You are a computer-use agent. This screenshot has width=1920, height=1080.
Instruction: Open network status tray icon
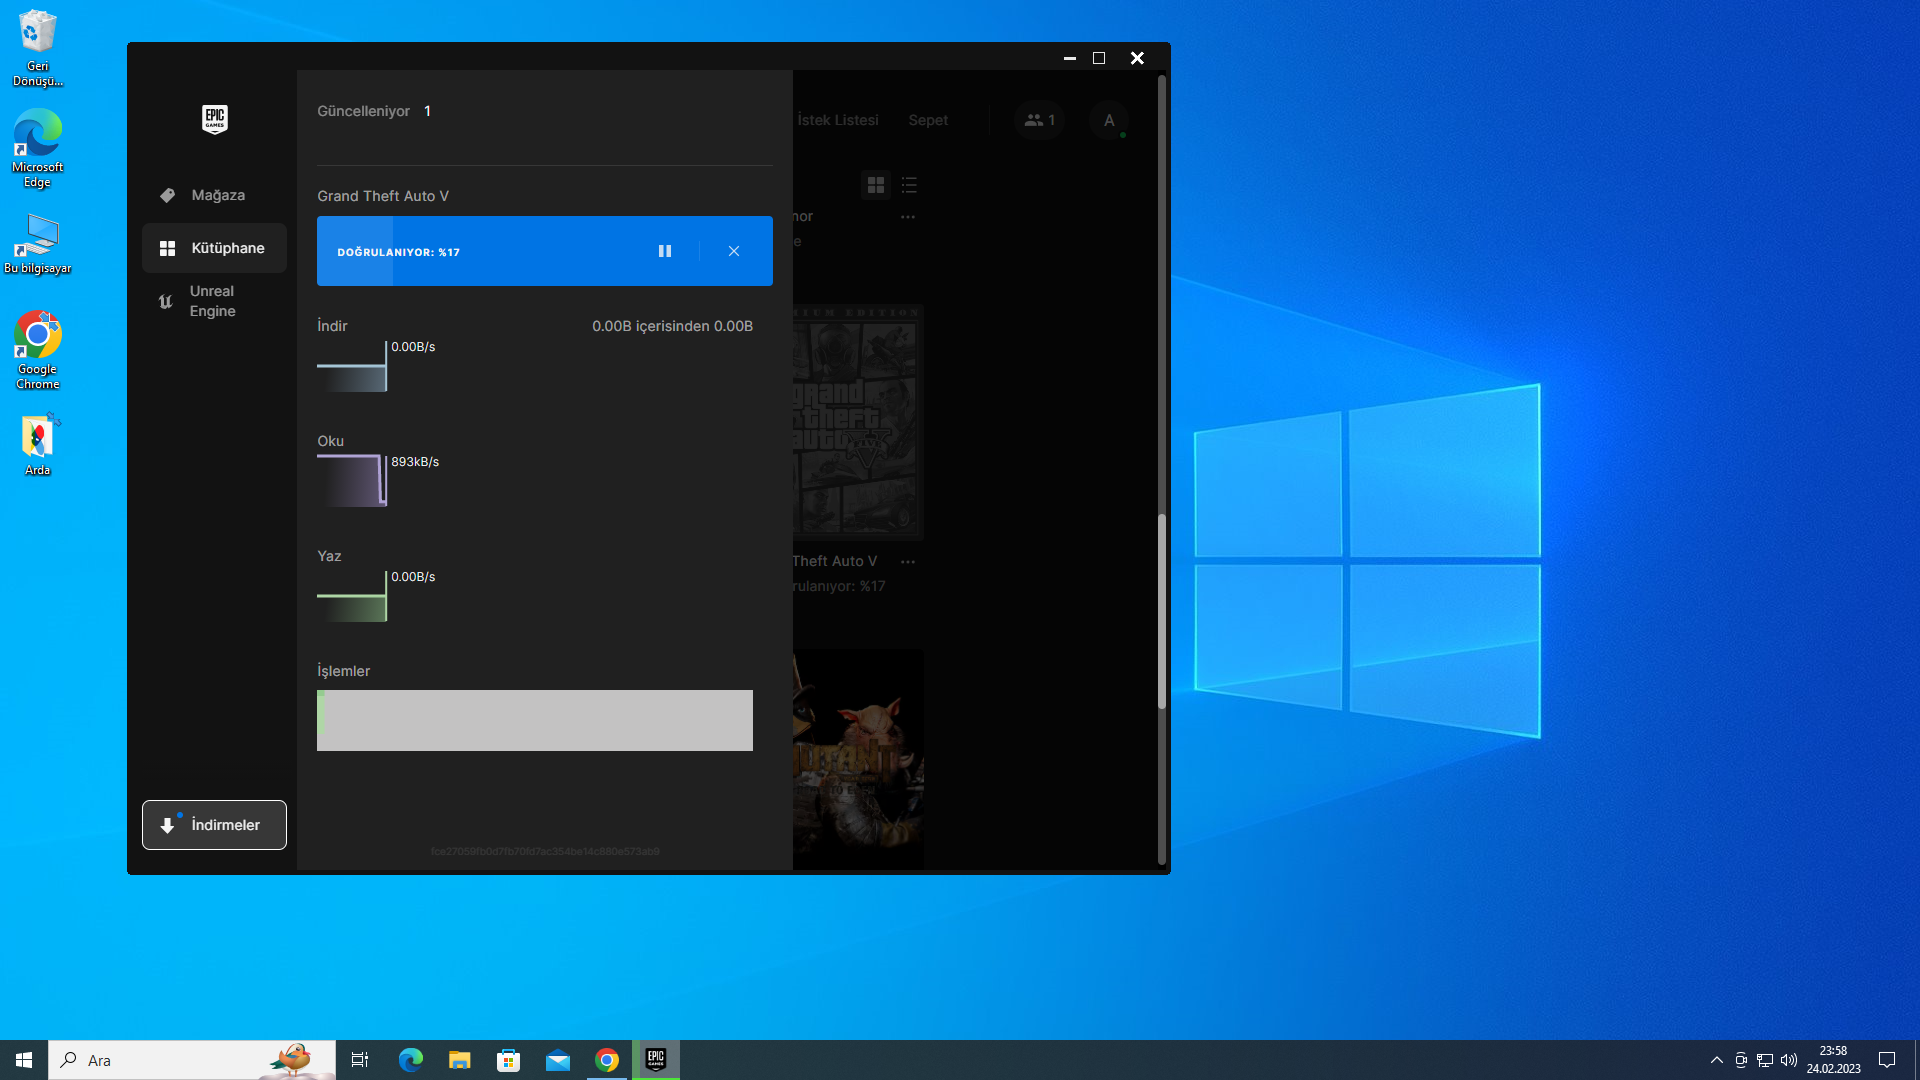pyautogui.click(x=1765, y=1060)
